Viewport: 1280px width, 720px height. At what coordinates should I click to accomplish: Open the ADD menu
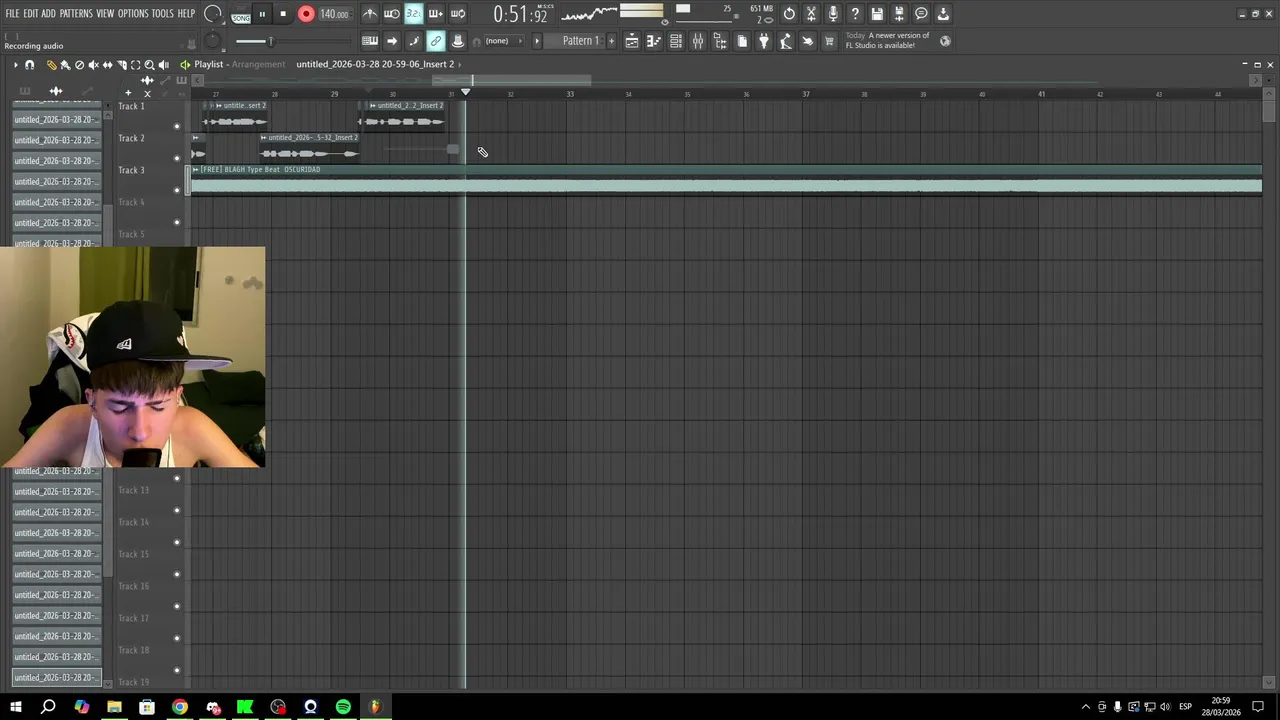click(48, 14)
